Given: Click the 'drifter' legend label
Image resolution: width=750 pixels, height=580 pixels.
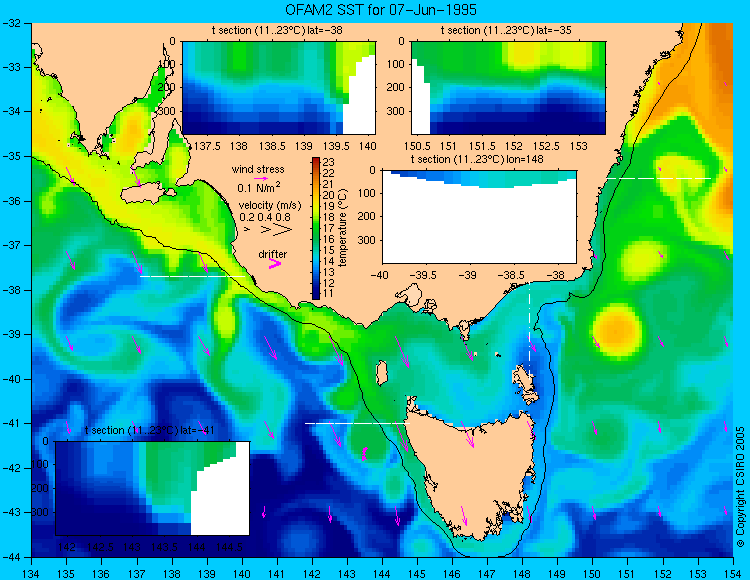Looking at the screenshot, I should click(273, 254).
